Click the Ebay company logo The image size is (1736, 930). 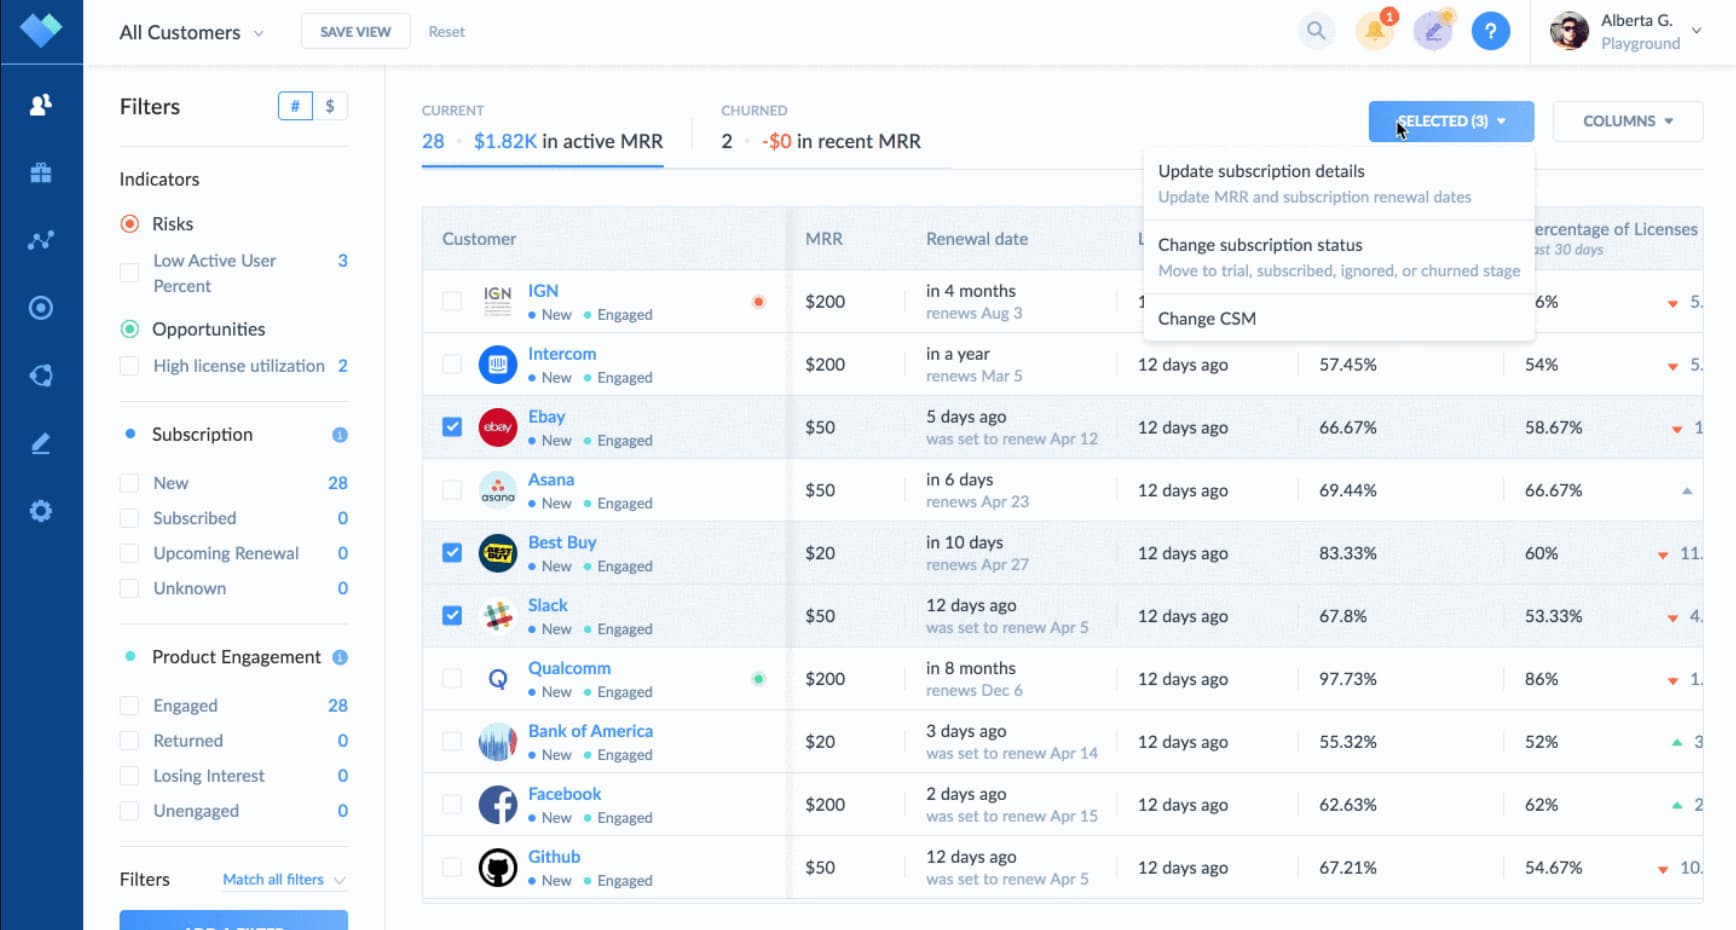497,427
